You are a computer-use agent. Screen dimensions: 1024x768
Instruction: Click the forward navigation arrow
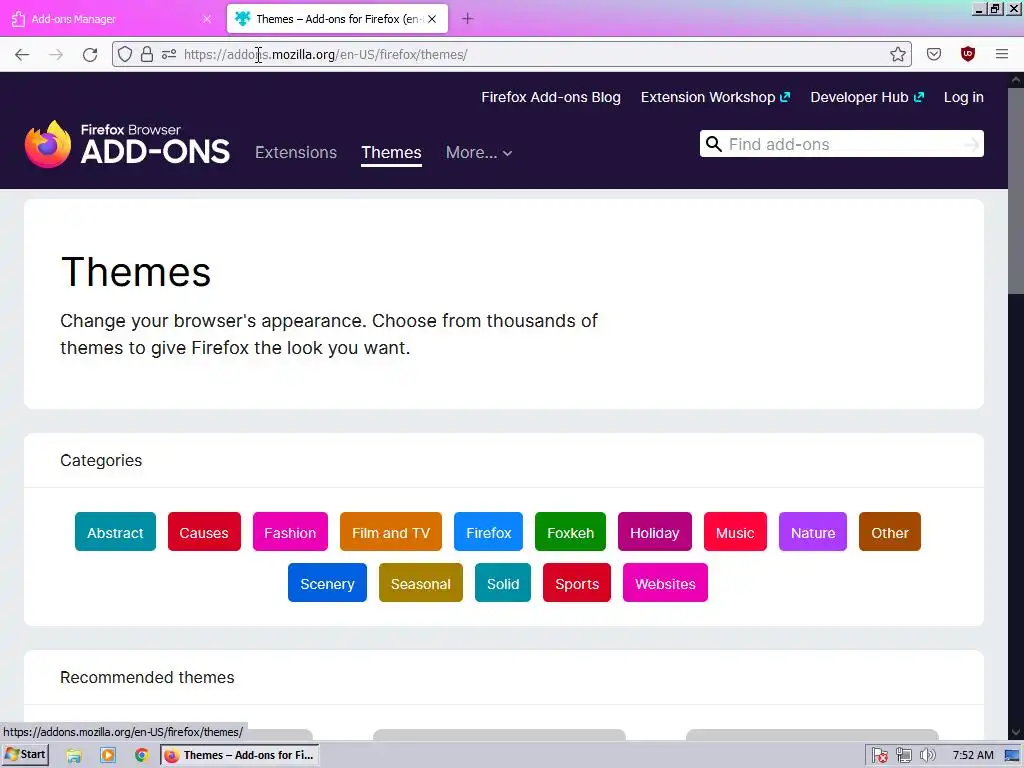click(56, 55)
